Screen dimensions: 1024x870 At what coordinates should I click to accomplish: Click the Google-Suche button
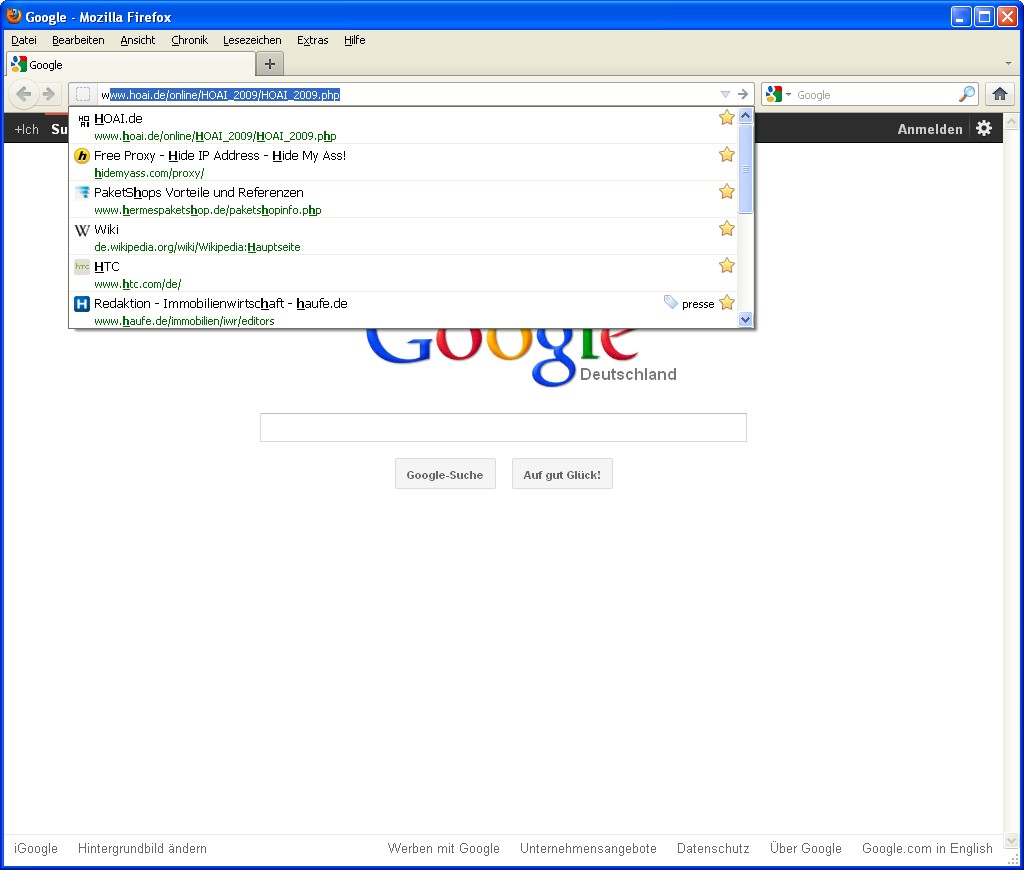tap(445, 474)
